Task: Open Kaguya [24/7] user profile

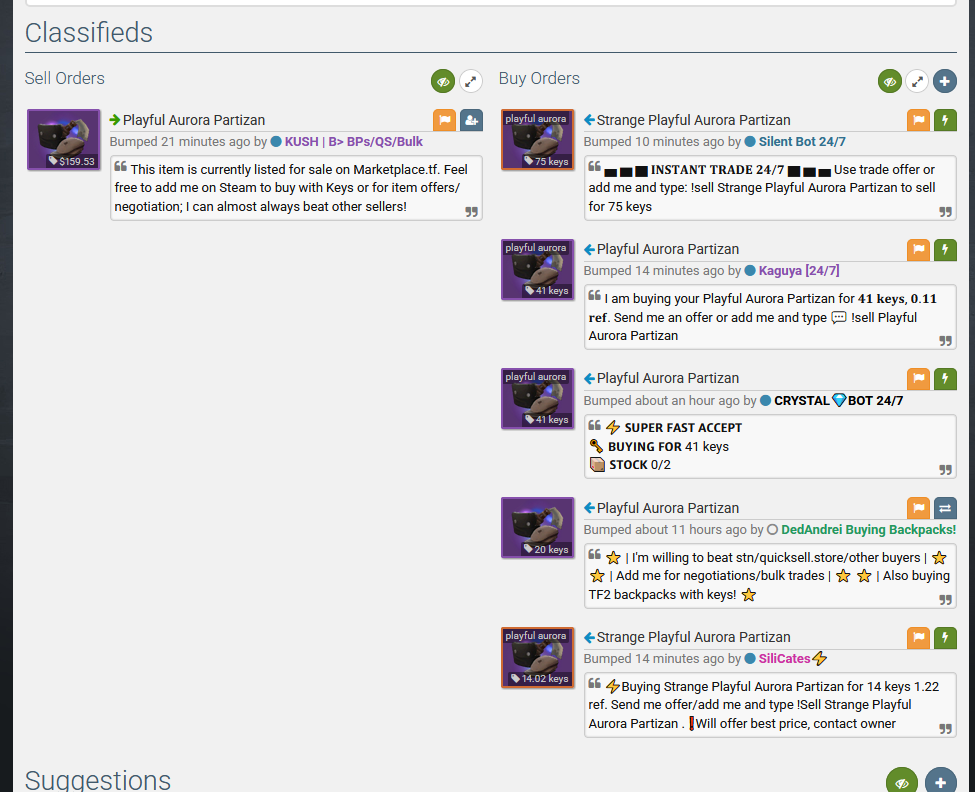Action: click(x=798, y=271)
